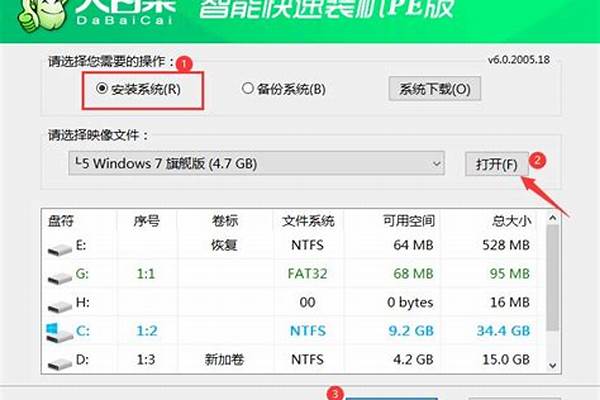Click the 64 MB free space cell
The height and width of the screenshot is (400, 600).
[x=413, y=245]
